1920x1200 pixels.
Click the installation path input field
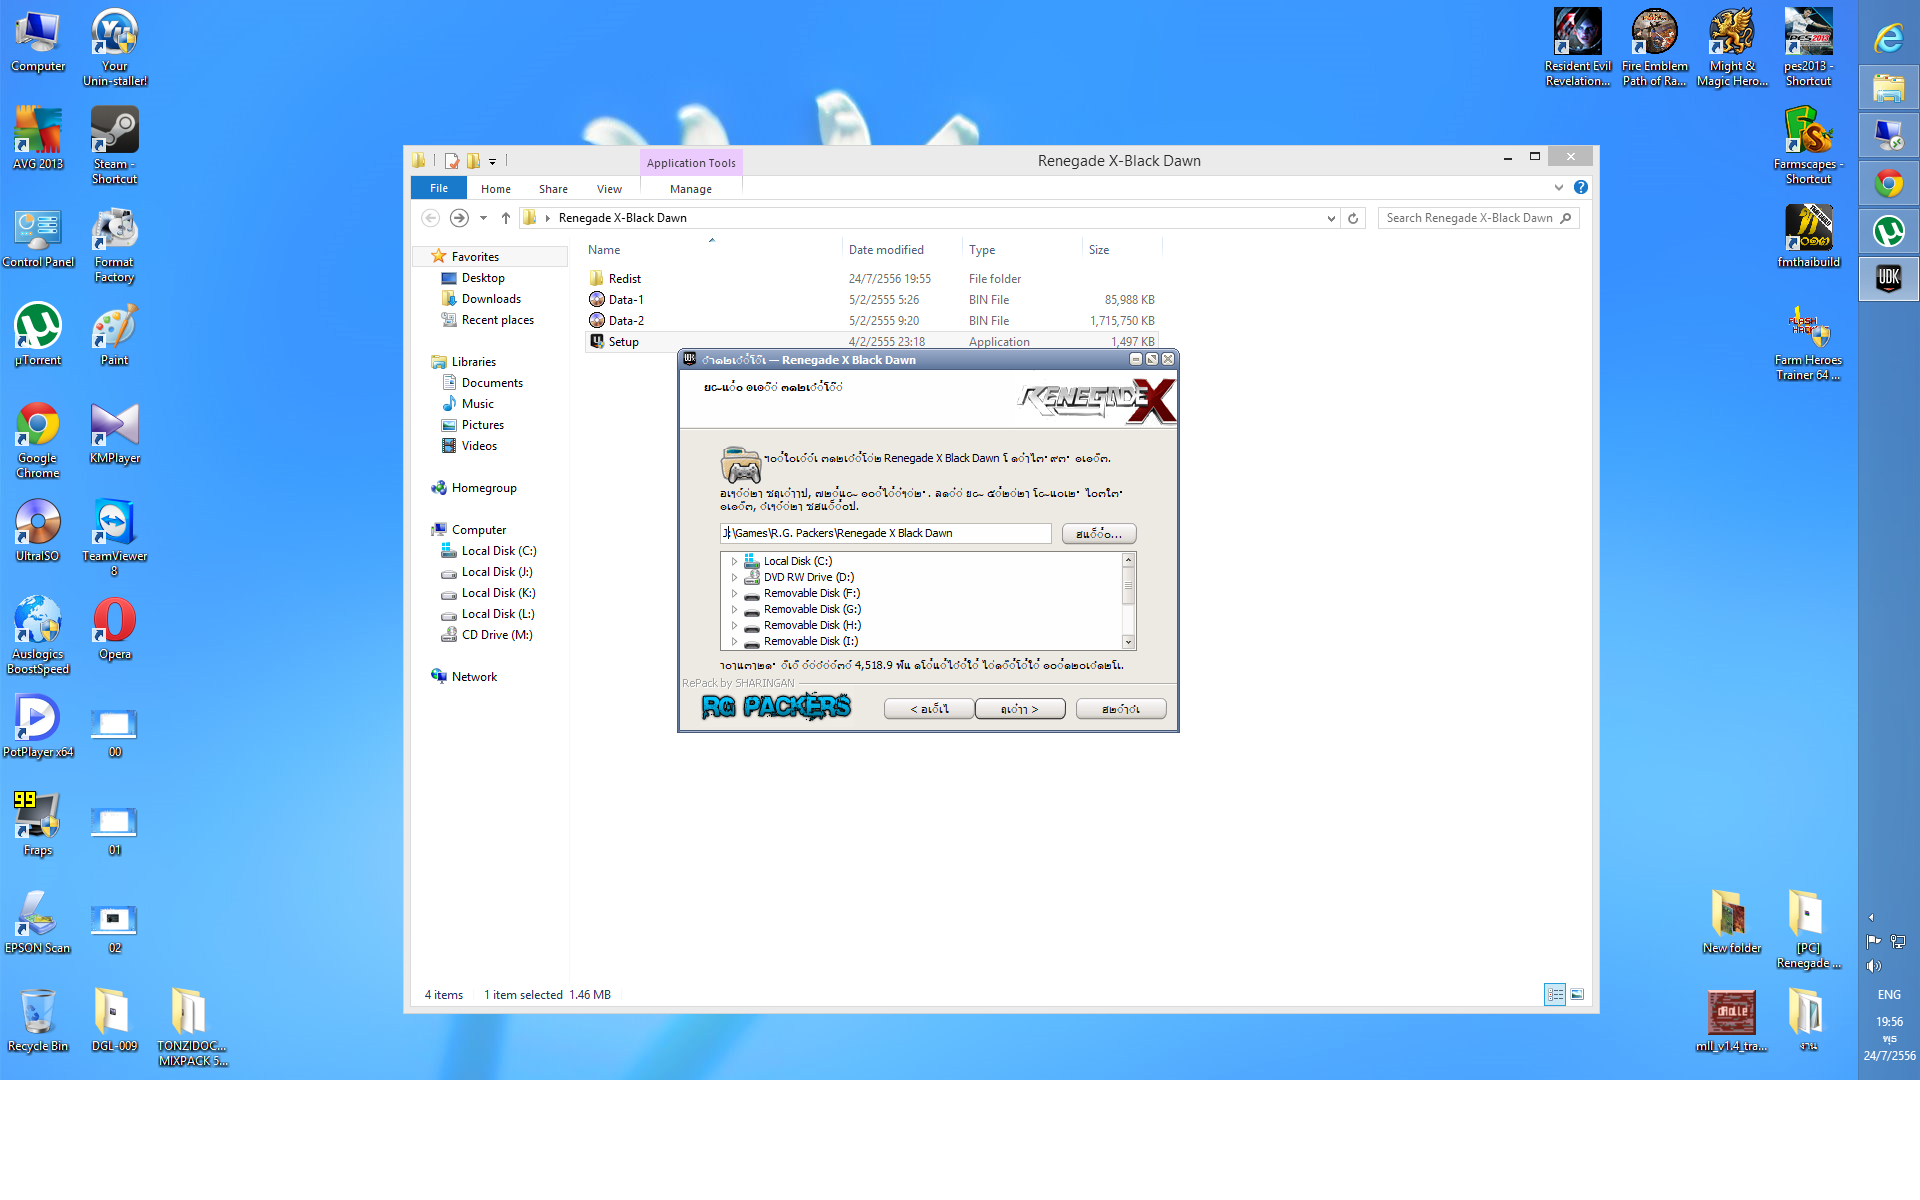[x=885, y=533]
